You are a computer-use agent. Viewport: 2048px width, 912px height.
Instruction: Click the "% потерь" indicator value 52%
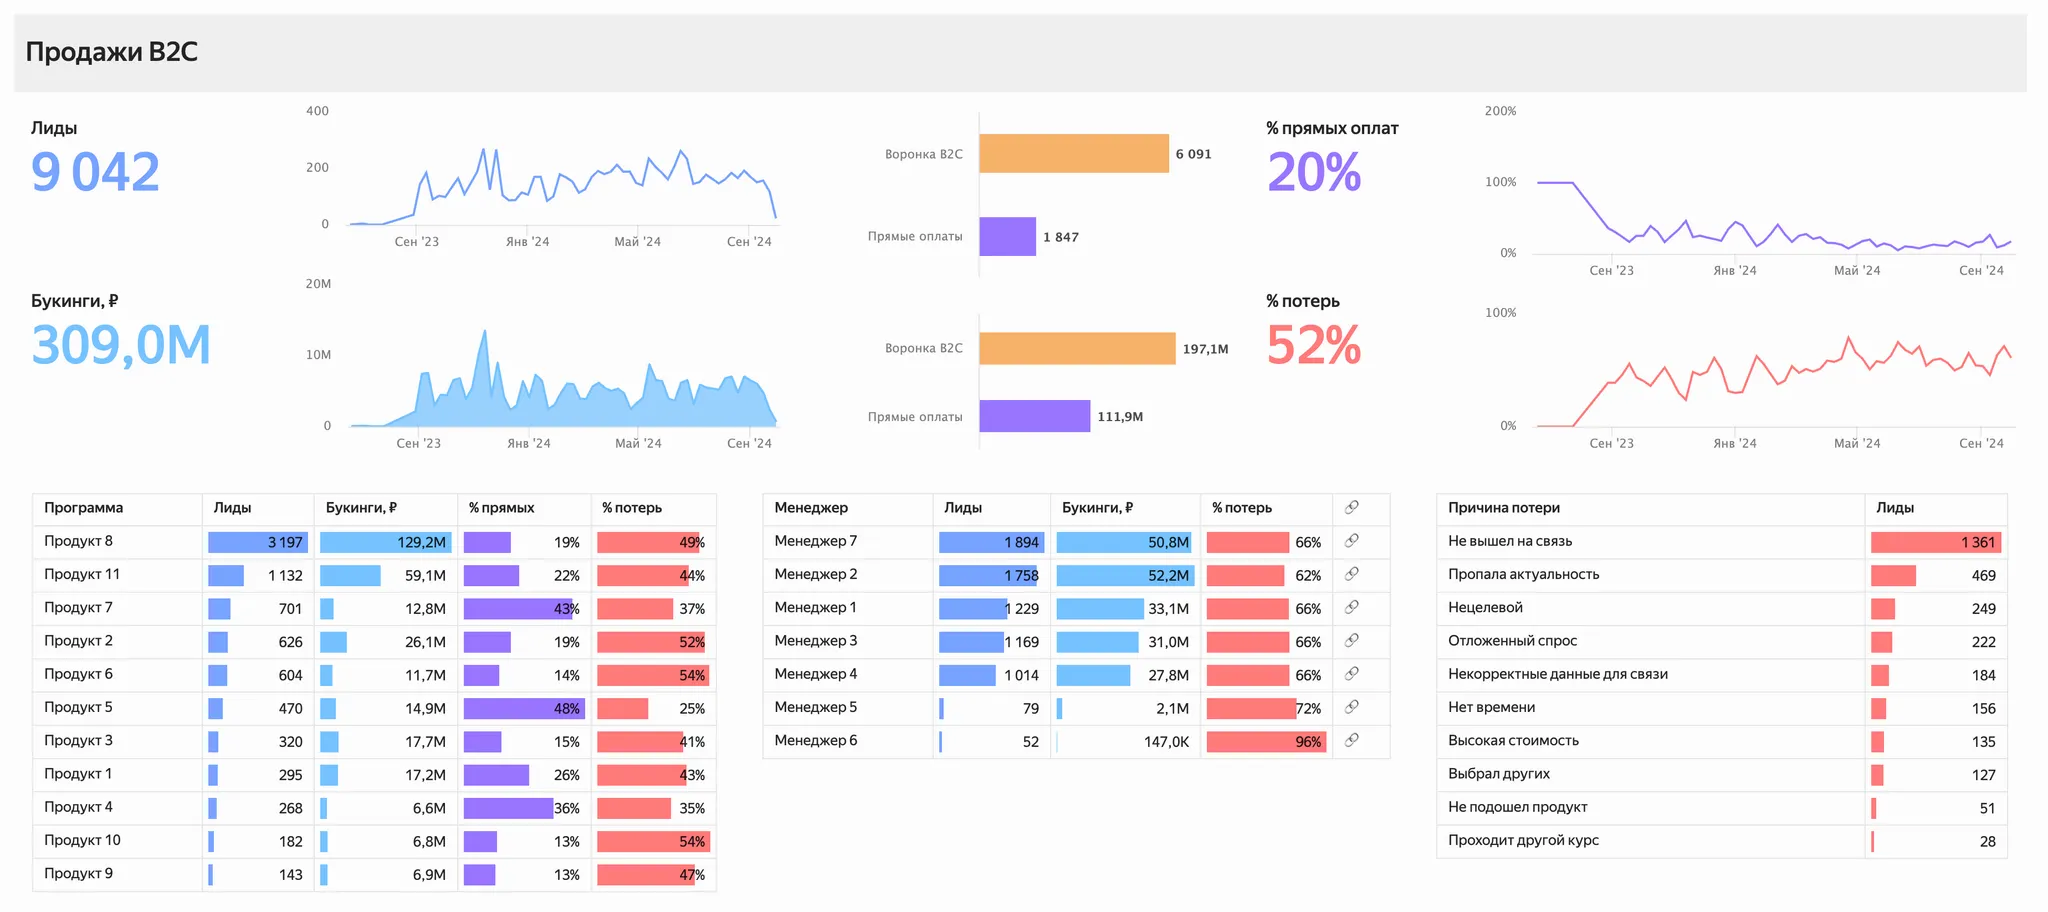click(x=1313, y=346)
